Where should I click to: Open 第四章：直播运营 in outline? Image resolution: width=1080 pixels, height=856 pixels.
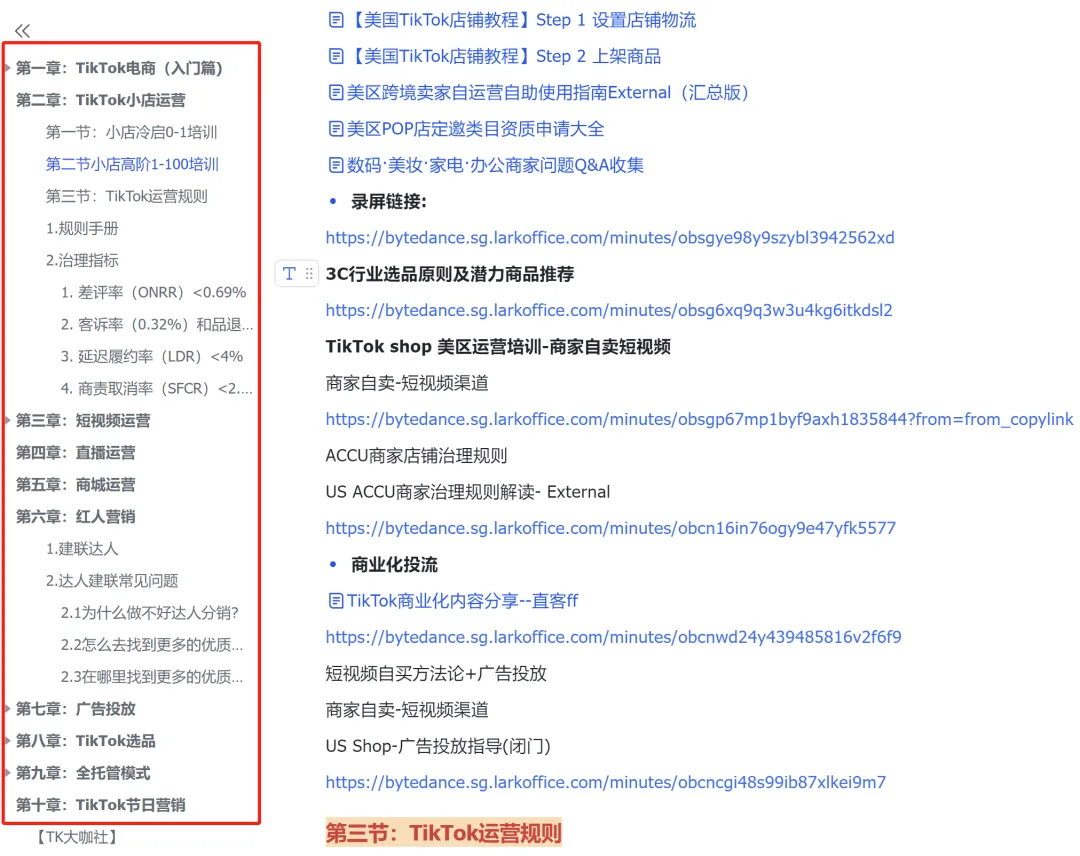(x=76, y=452)
